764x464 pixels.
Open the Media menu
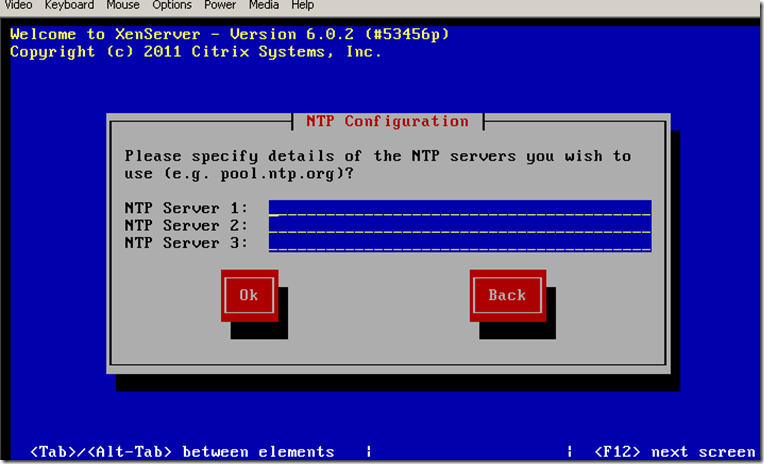[x=264, y=5]
